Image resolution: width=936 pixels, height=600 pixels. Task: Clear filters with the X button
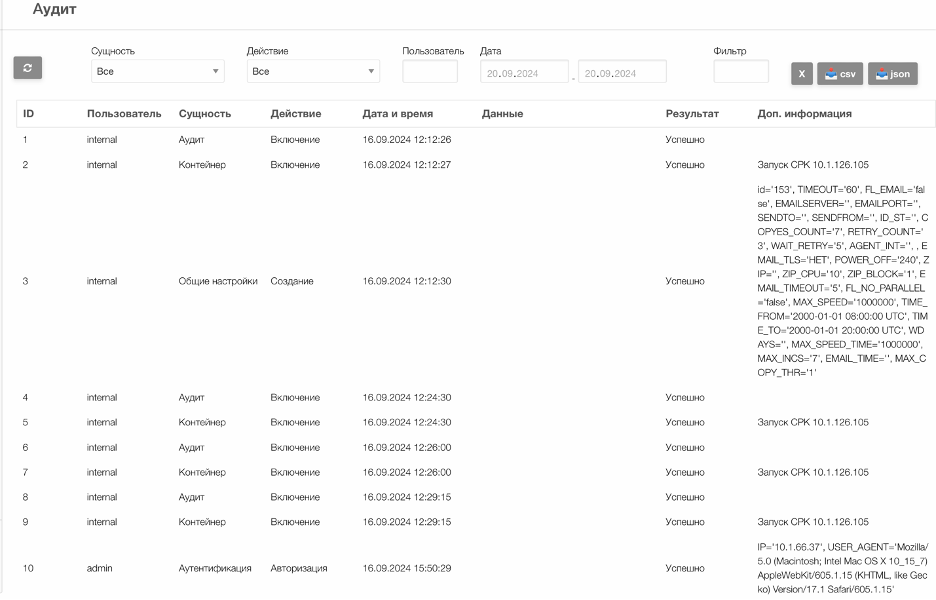pyautogui.click(x=802, y=74)
